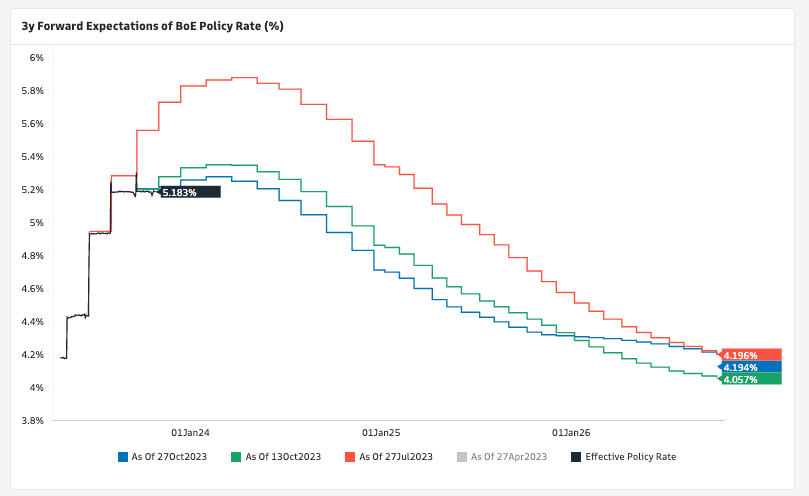809x496 pixels.
Task: Click the 01Jan24 x-axis date label
Action: pos(190,433)
